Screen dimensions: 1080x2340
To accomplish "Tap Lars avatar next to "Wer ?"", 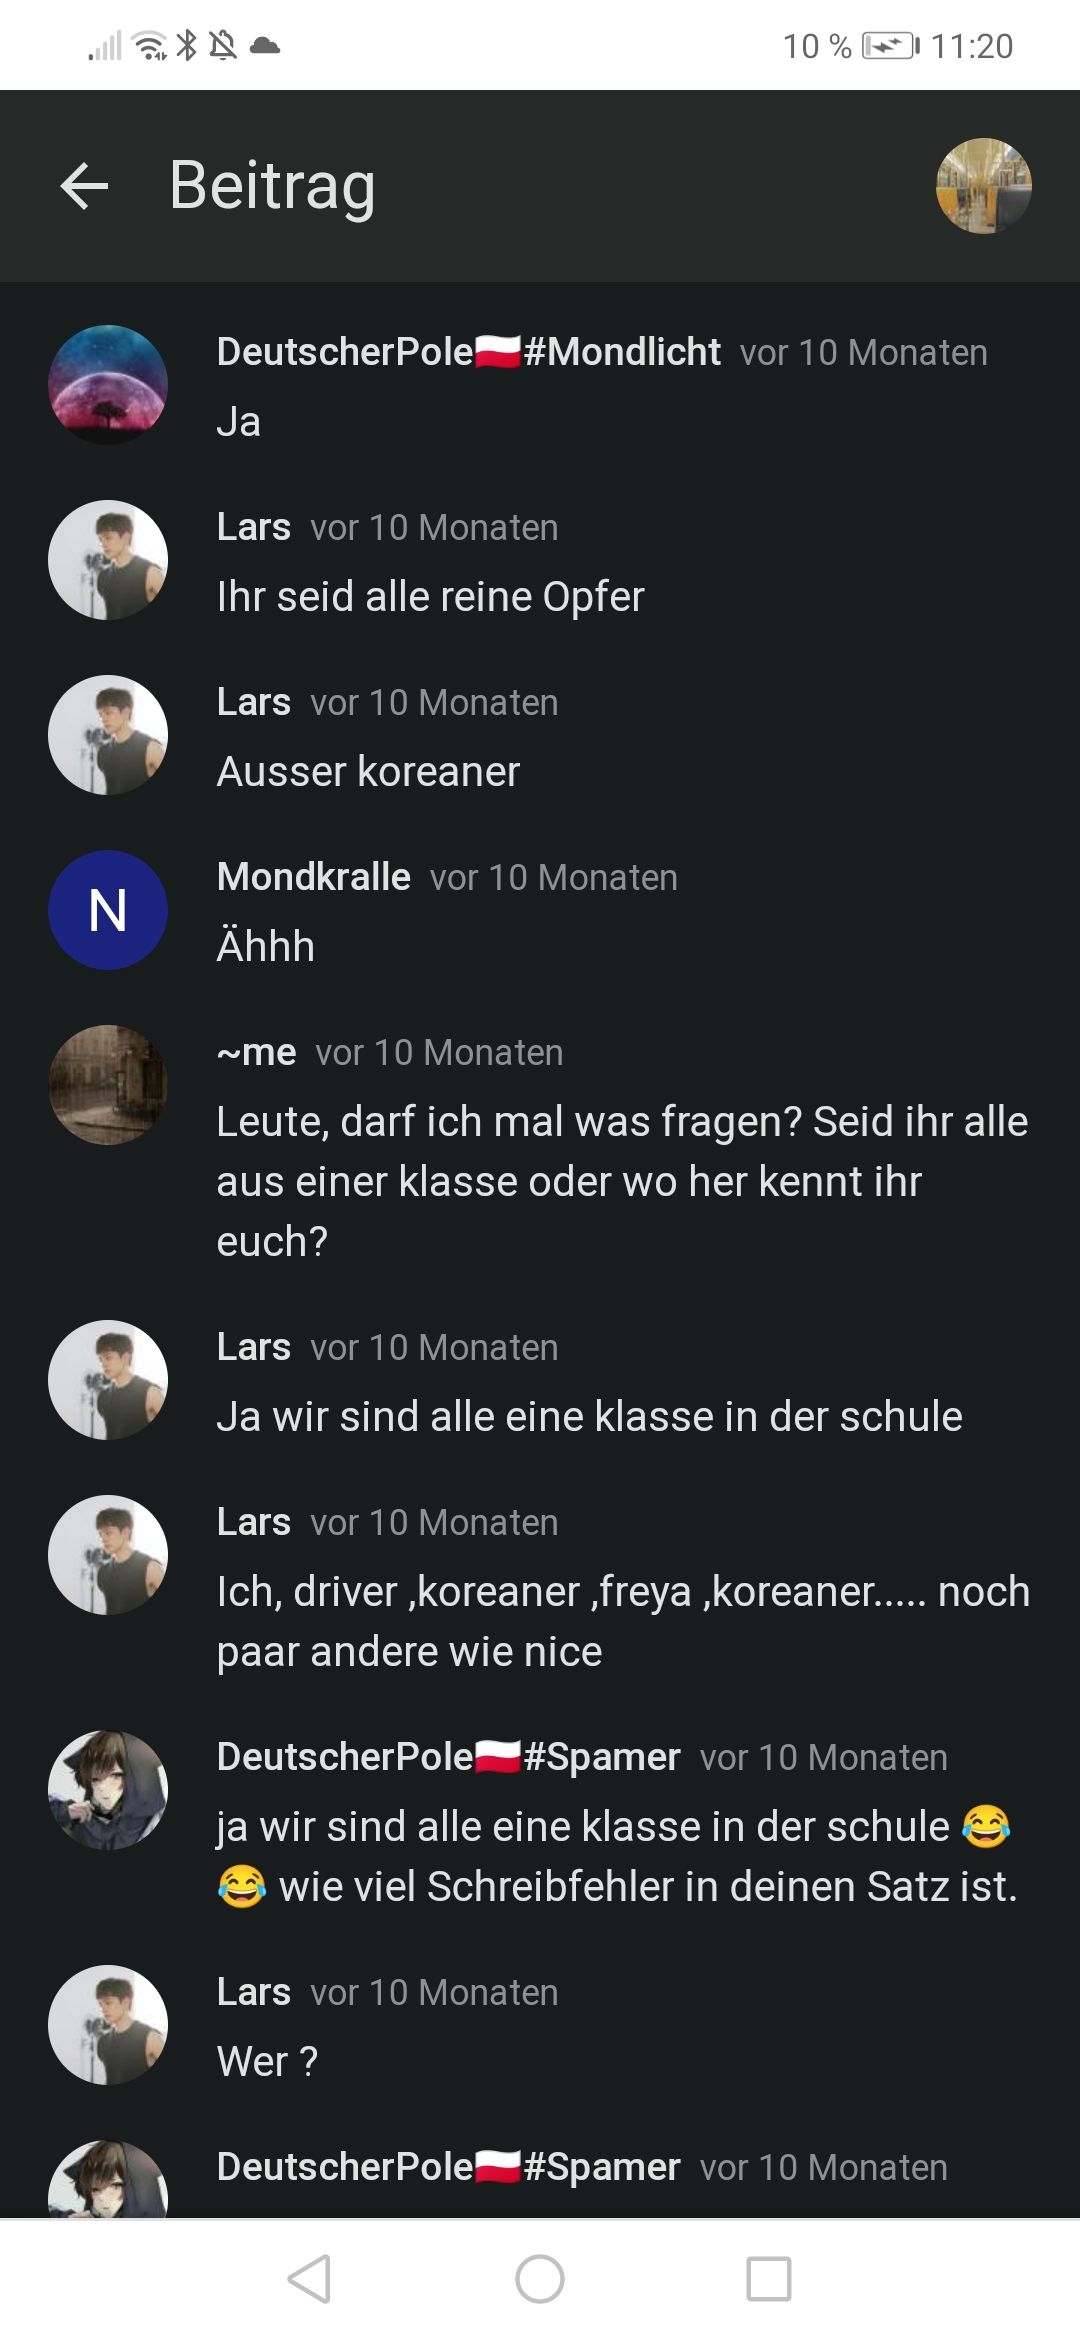I will [x=108, y=2025].
